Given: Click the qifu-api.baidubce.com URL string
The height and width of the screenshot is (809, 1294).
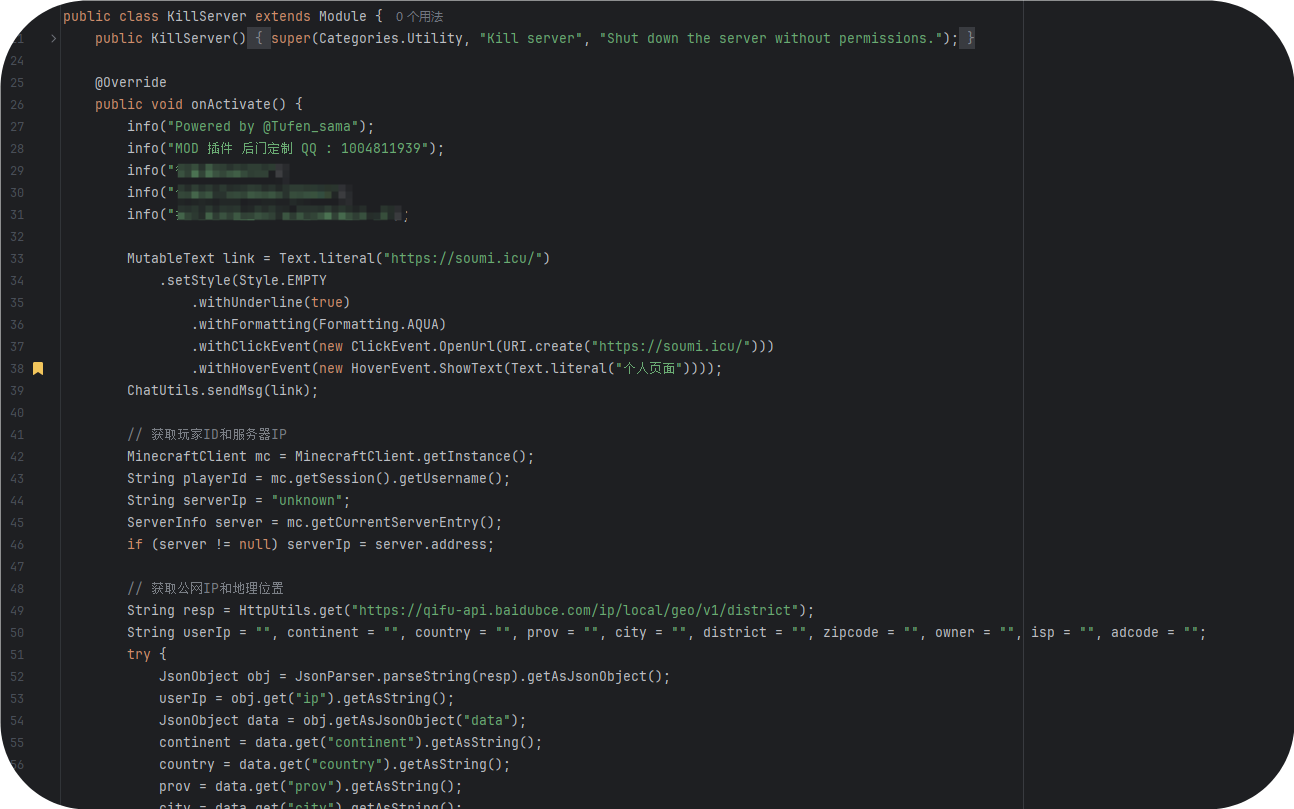Looking at the screenshot, I should pos(578,611).
